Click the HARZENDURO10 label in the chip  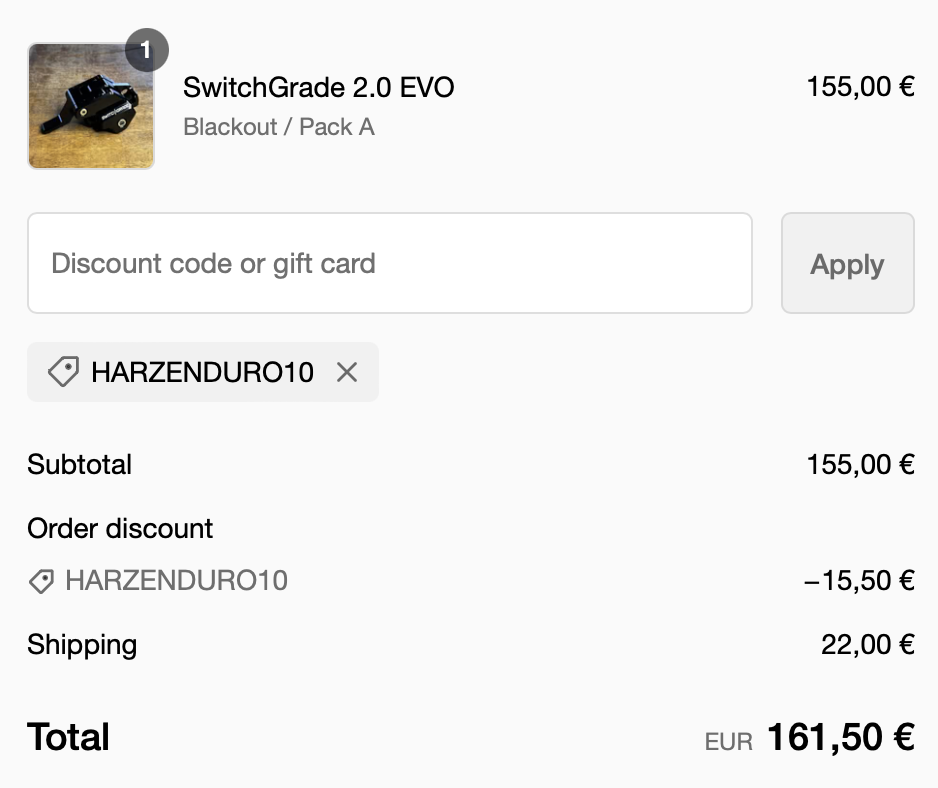pyautogui.click(x=202, y=373)
